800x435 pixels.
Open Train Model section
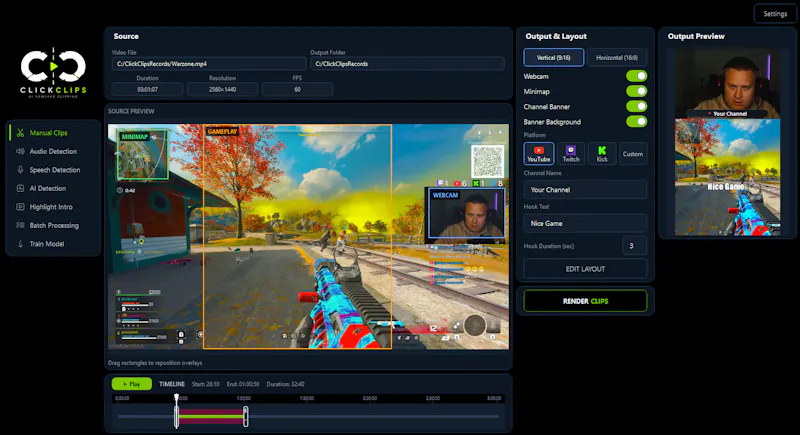coord(54,244)
